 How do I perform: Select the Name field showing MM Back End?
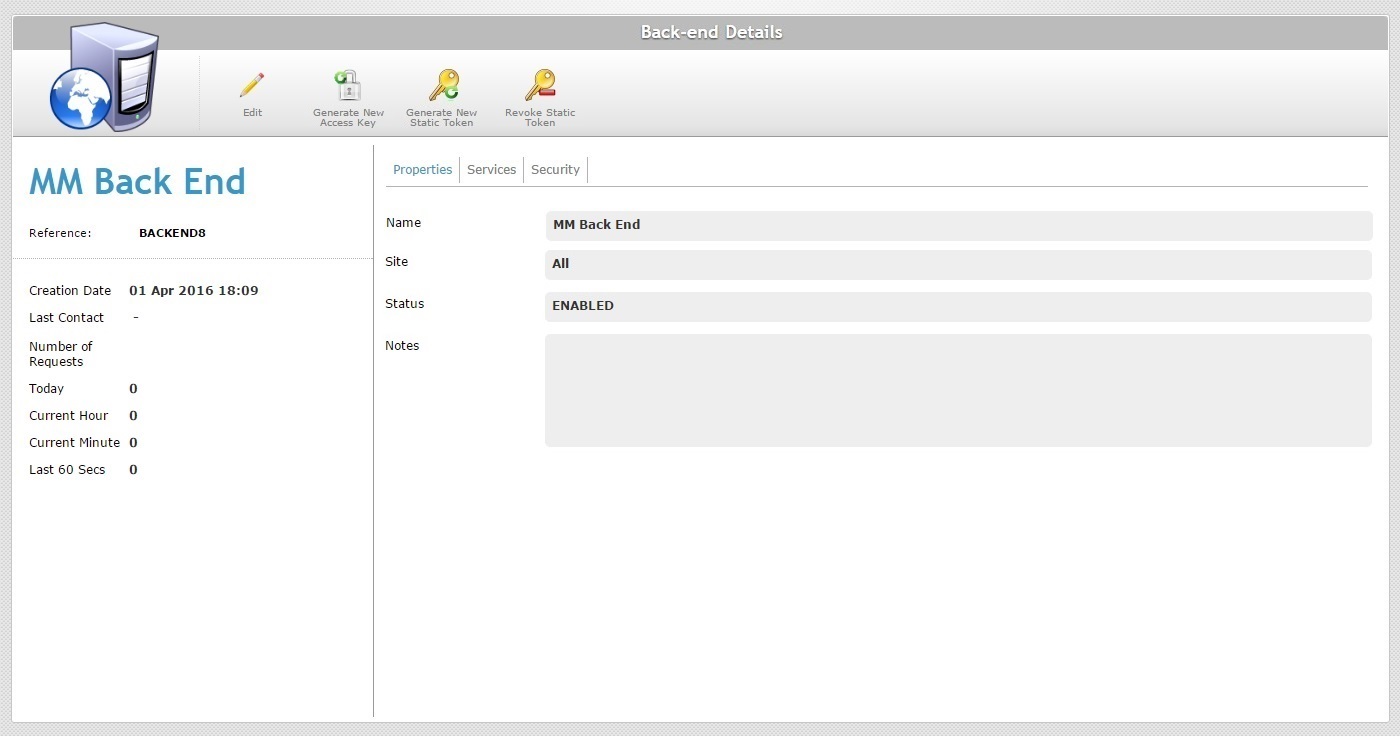[958, 225]
